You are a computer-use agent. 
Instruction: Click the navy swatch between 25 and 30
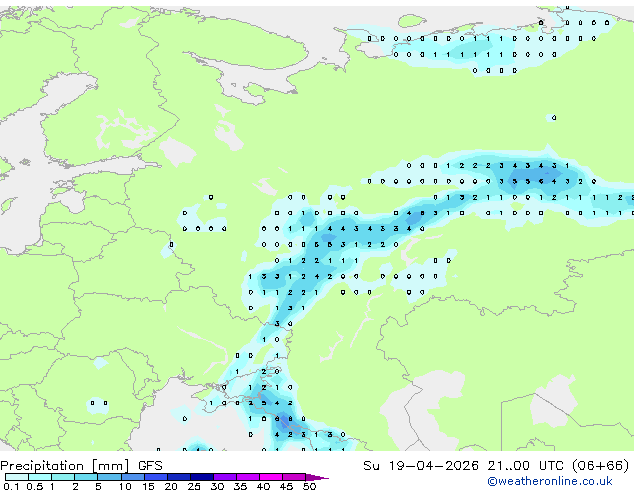202,477
